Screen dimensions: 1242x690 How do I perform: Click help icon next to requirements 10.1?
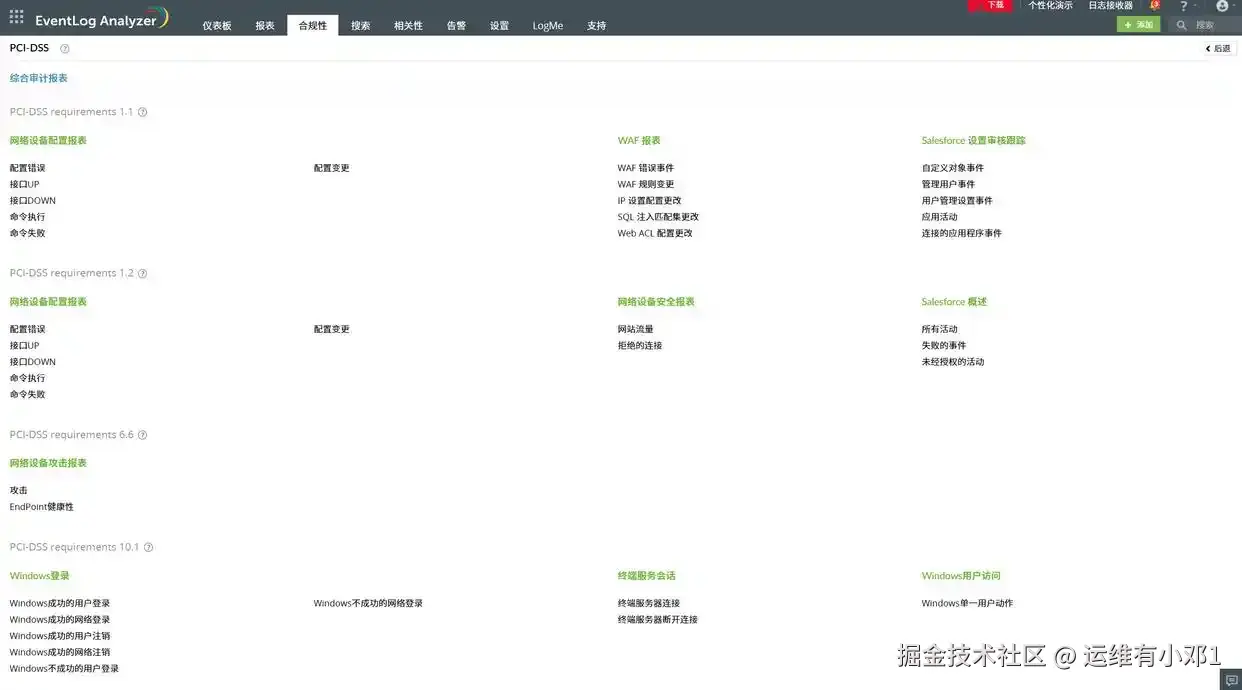(x=148, y=547)
